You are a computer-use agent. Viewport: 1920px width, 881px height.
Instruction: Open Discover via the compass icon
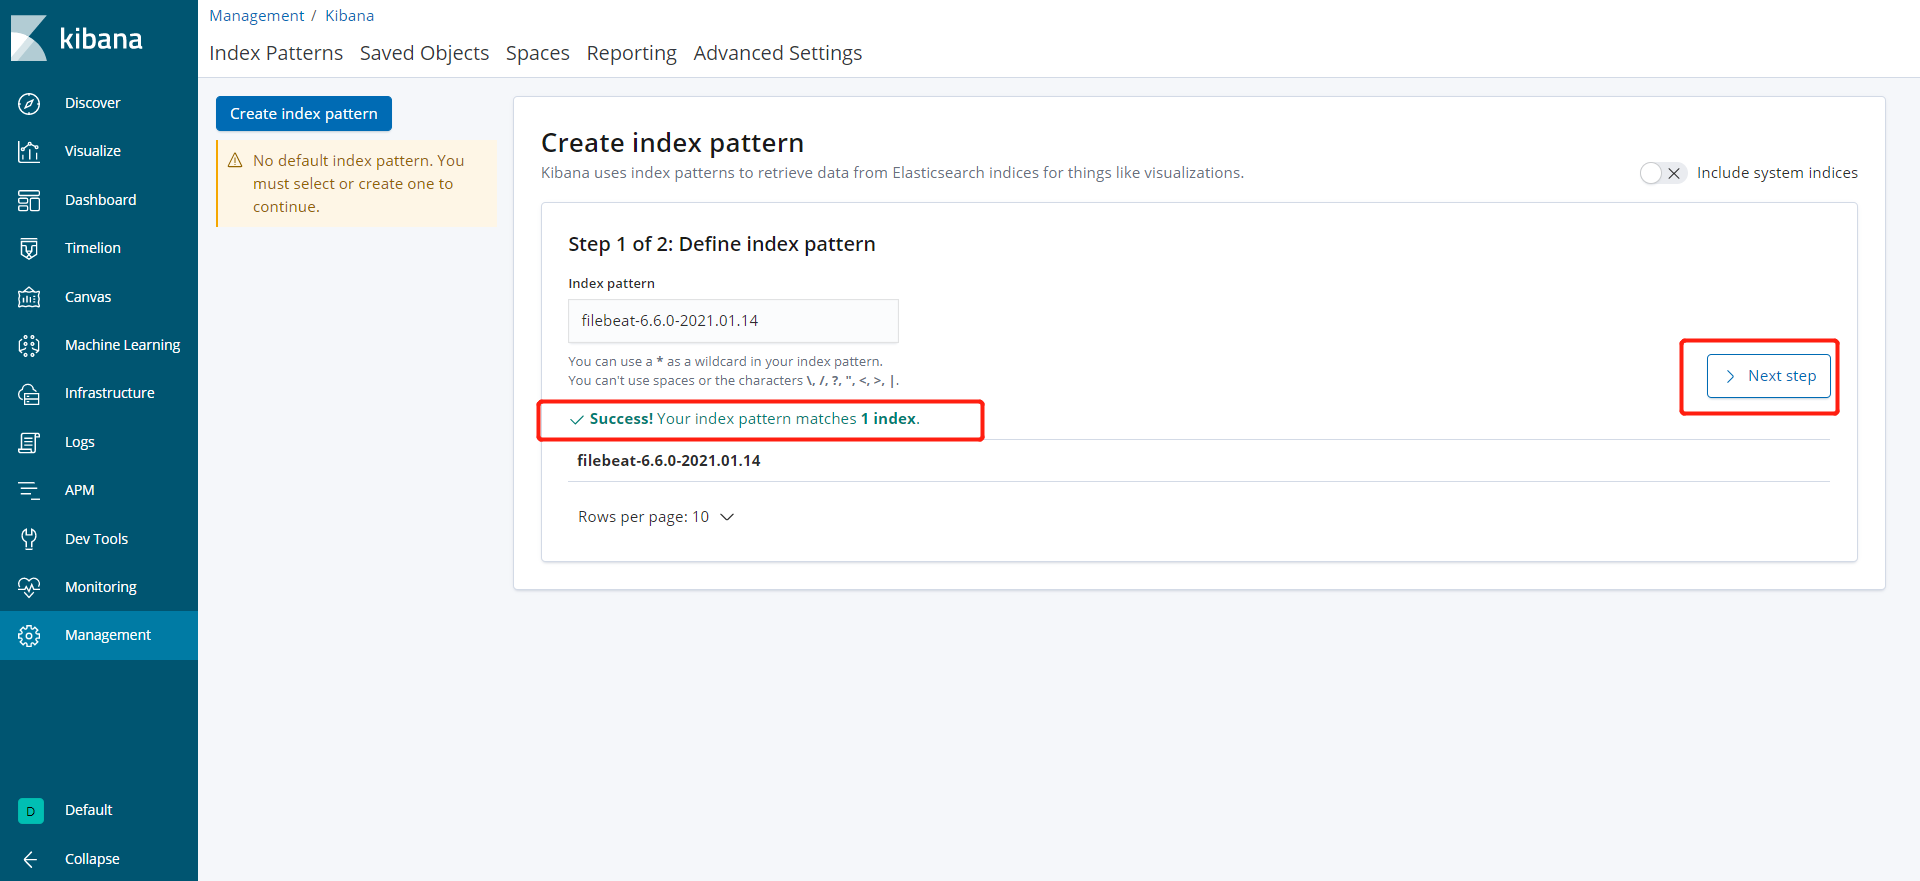[29, 103]
